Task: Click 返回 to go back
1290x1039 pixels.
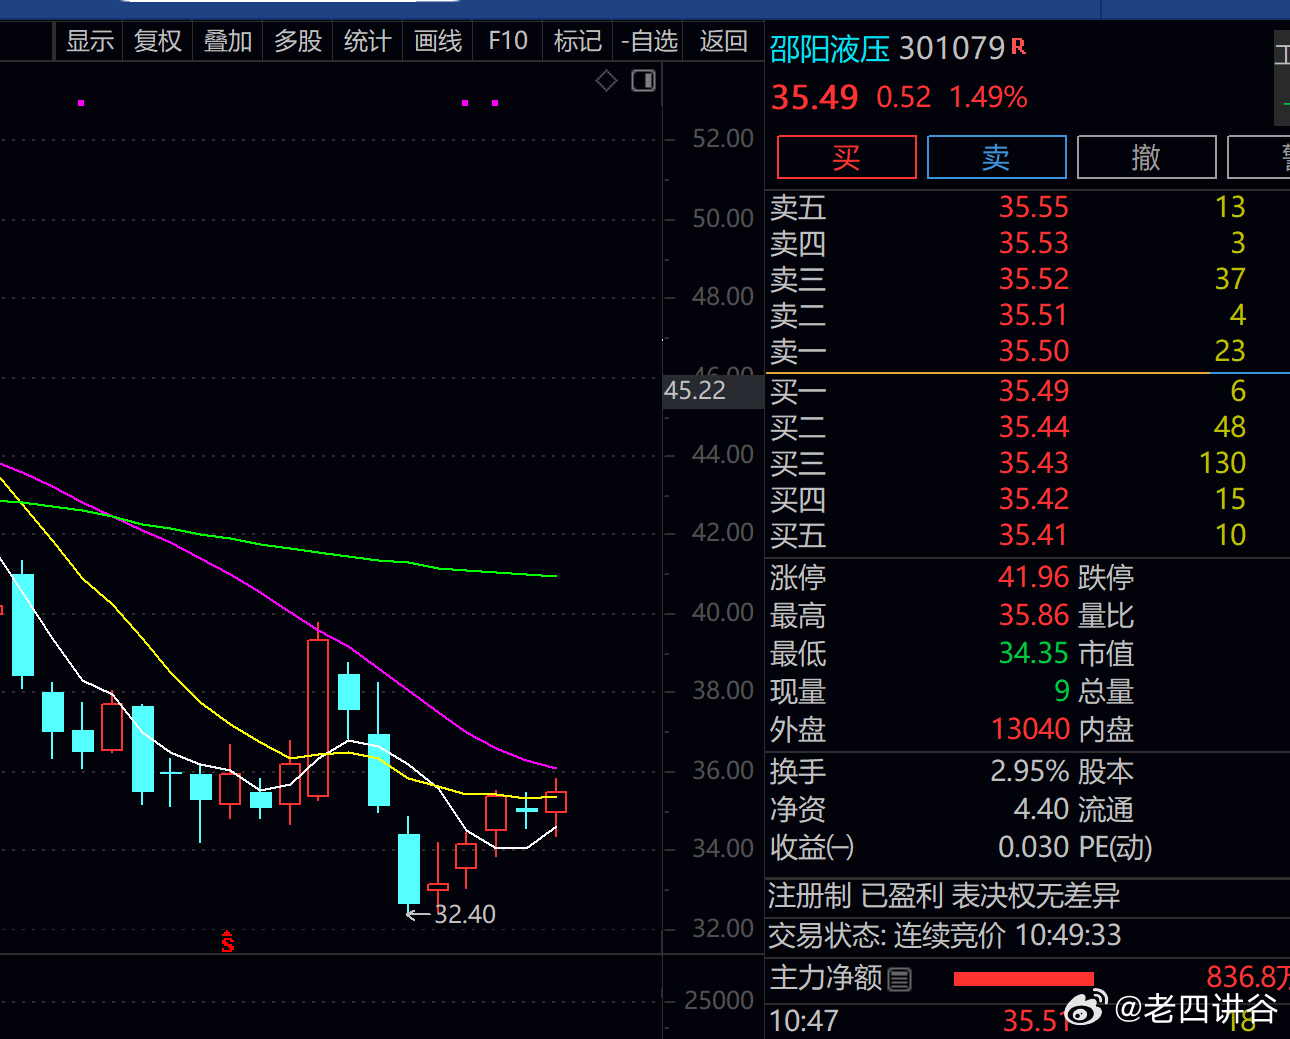Action: coord(724,41)
